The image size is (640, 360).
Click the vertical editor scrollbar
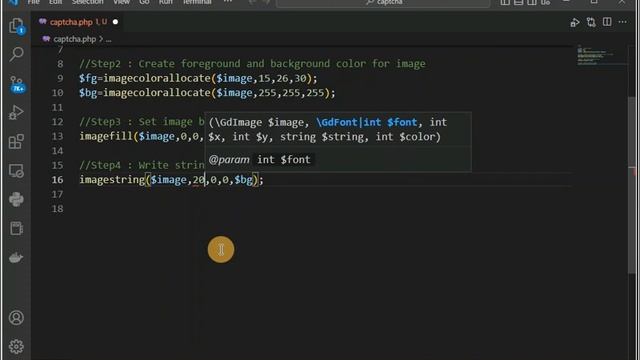click(x=632, y=184)
